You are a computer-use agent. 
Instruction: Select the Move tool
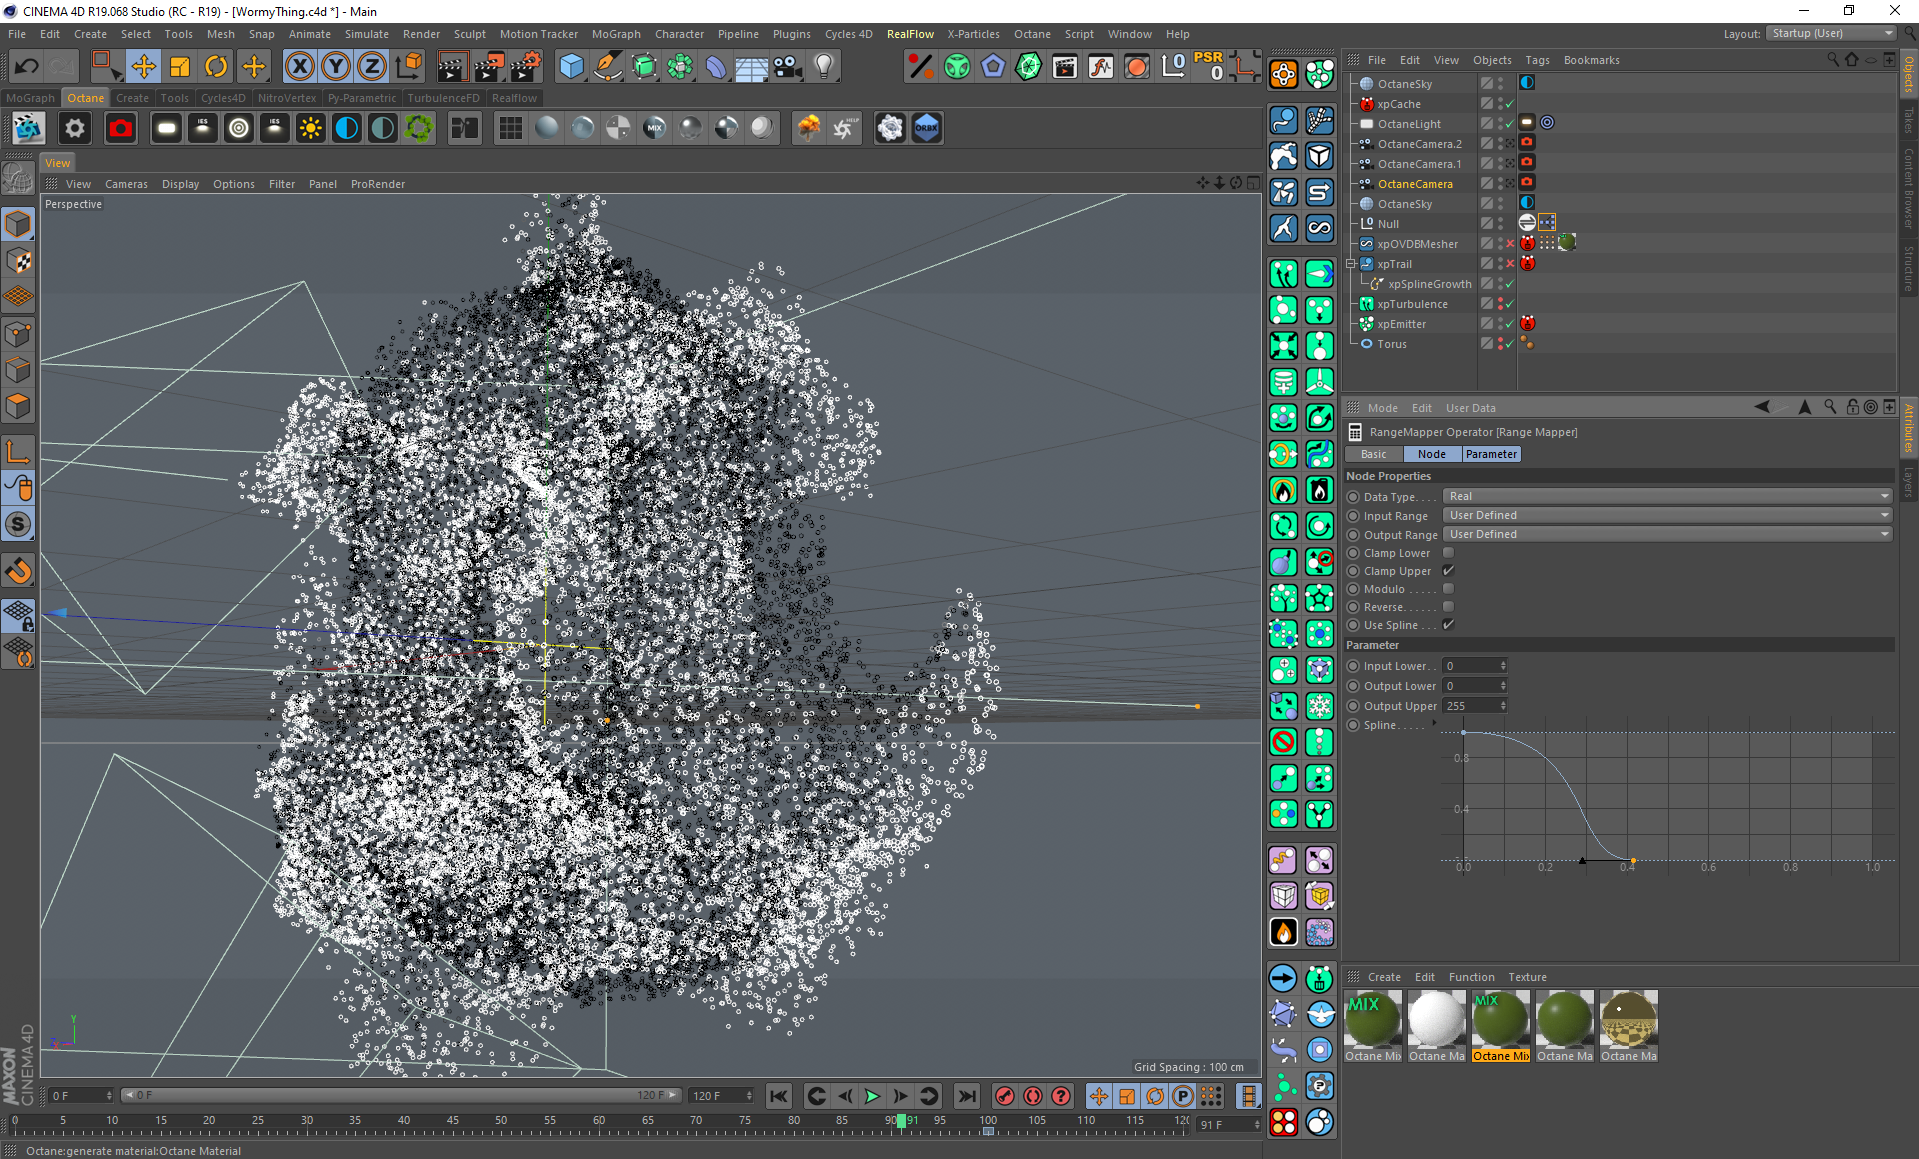[x=143, y=67]
